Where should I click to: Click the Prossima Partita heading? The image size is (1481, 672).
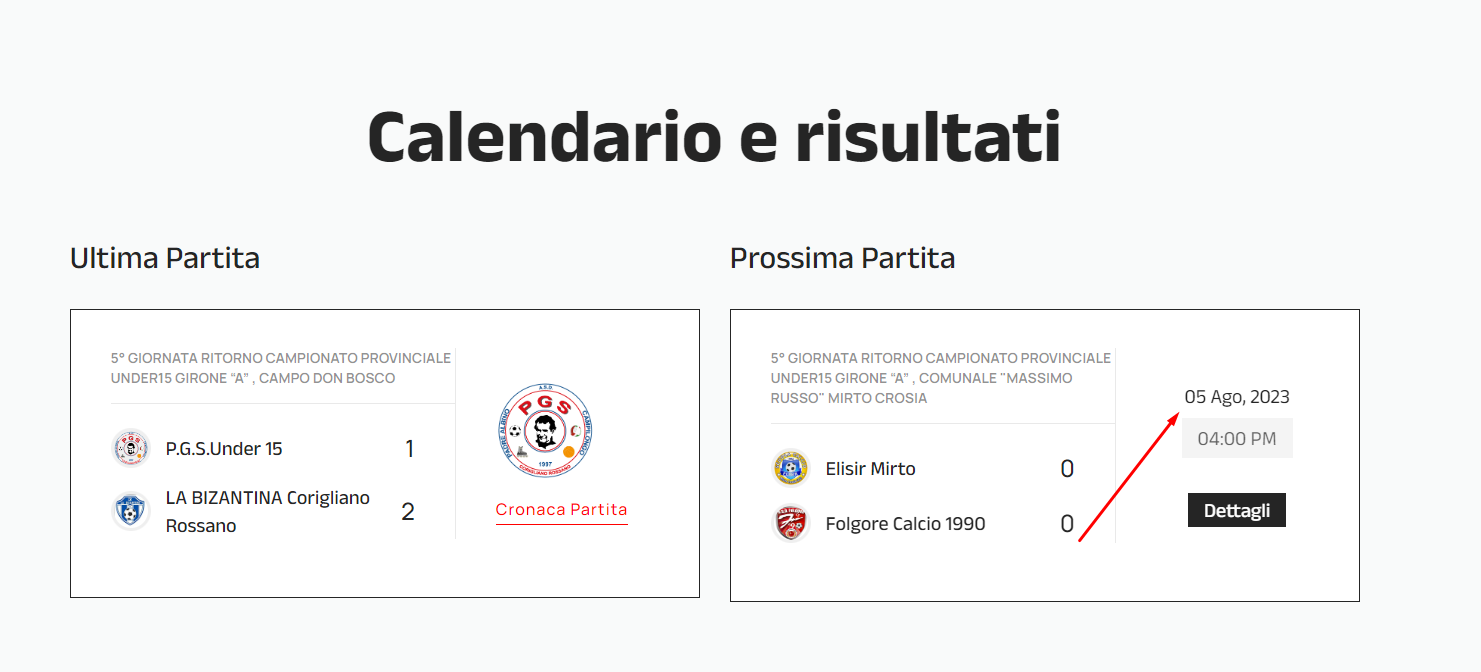[842, 258]
